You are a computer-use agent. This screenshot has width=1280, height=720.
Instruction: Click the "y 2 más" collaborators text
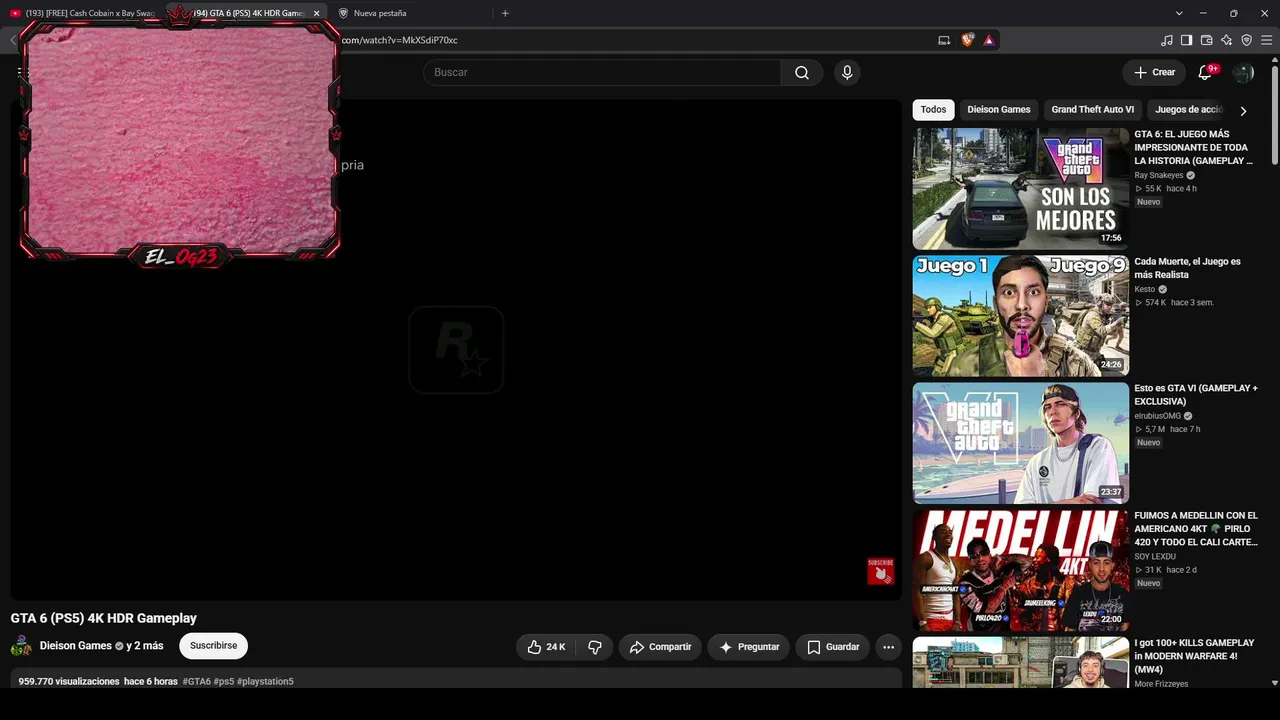pos(145,646)
